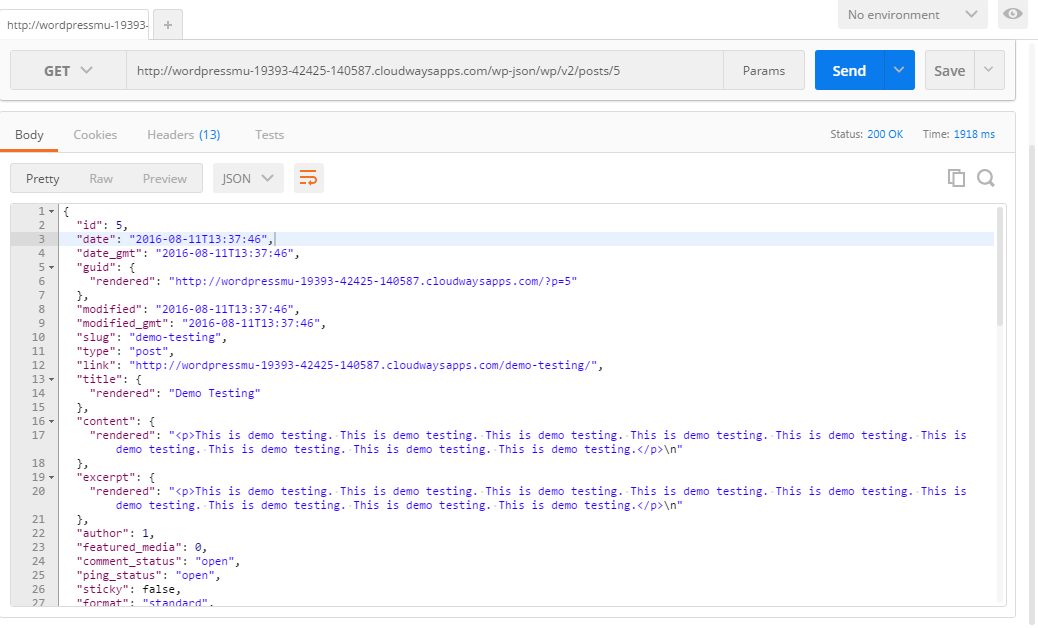This screenshot has height=628, width=1038.
Task: Click the 200 OK status text
Action: 885,134
